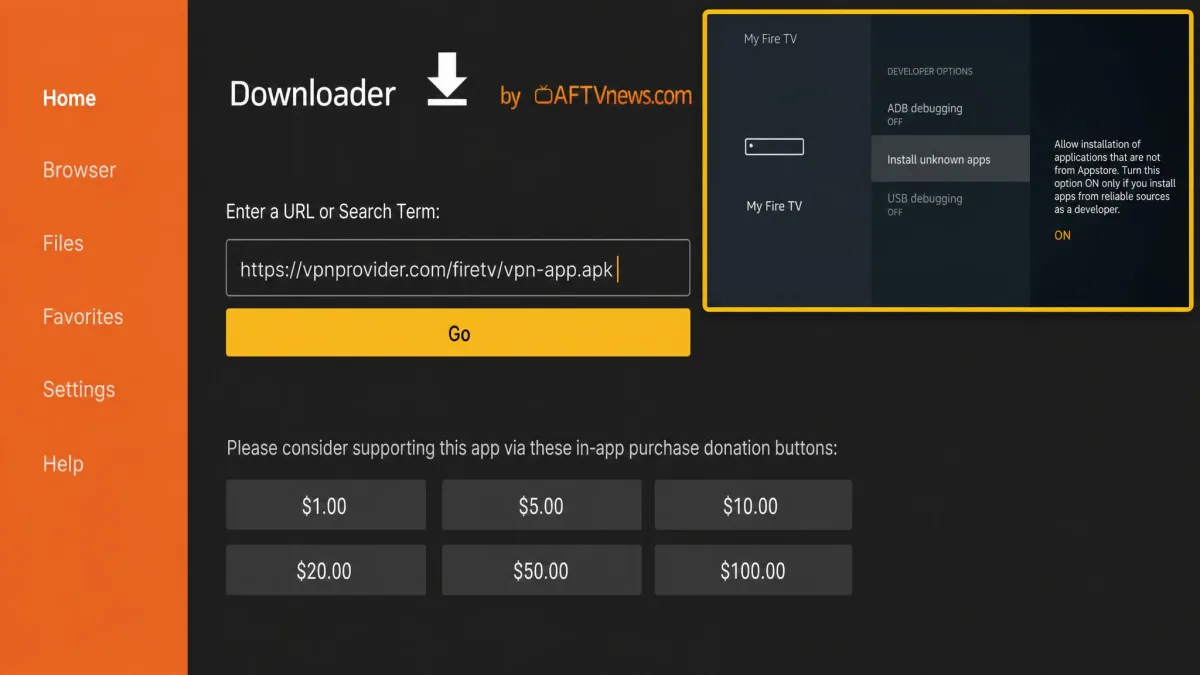Choose the $100.00 donation button
1200x675 pixels.
[753, 570]
